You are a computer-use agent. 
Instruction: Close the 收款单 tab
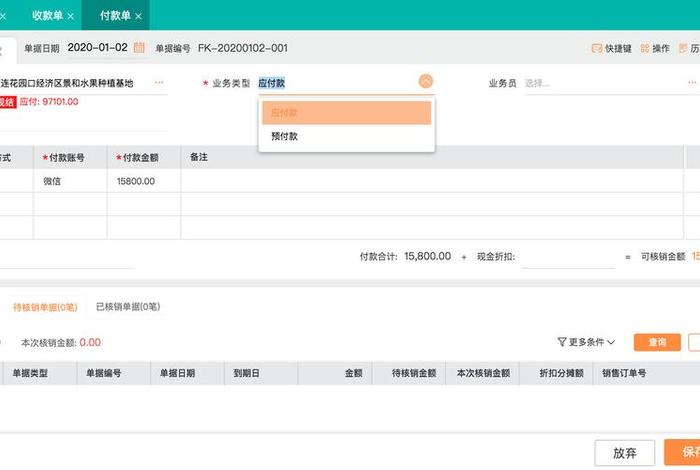(x=71, y=16)
